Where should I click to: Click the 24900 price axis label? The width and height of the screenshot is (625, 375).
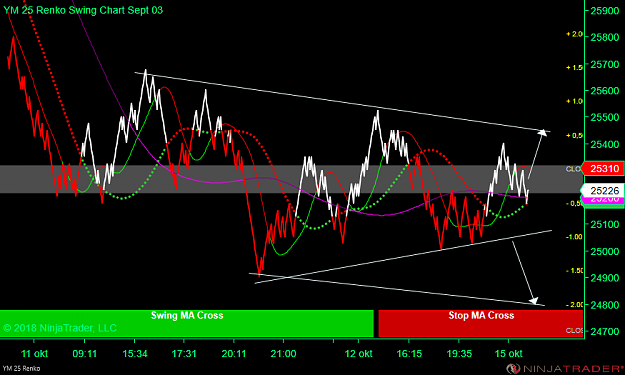(605, 278)
